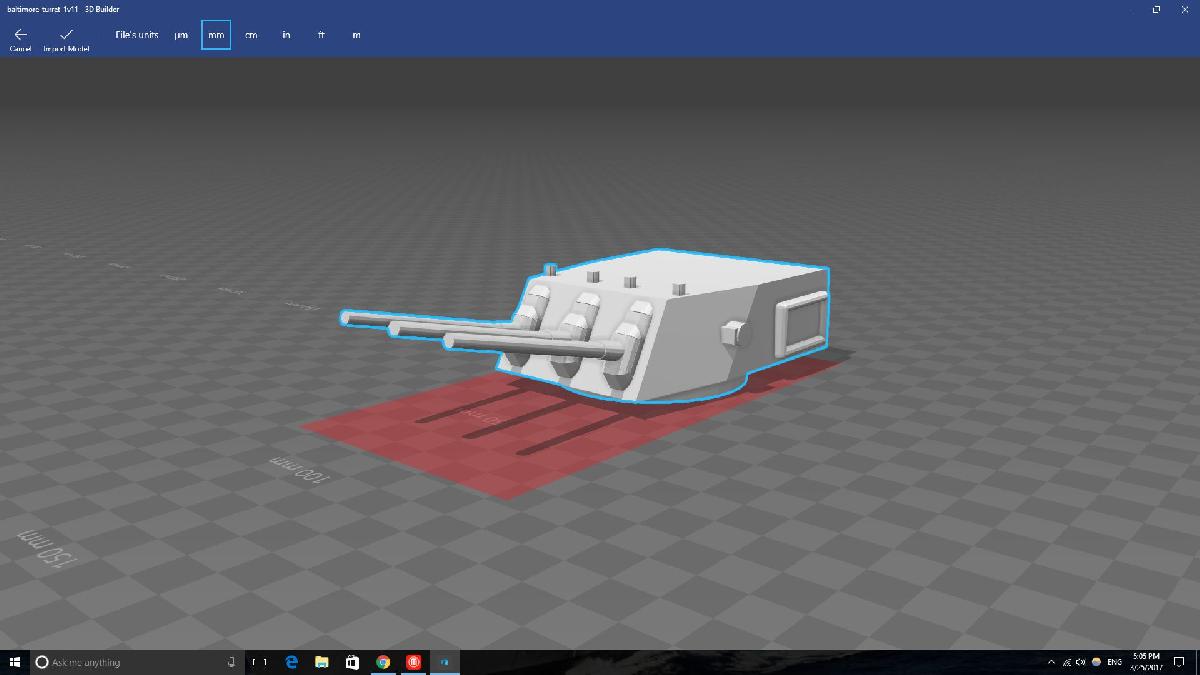Viewport: 1200px width, 675px height.
Task: Open the Windows Store taskbar icon
Action: 352,662
